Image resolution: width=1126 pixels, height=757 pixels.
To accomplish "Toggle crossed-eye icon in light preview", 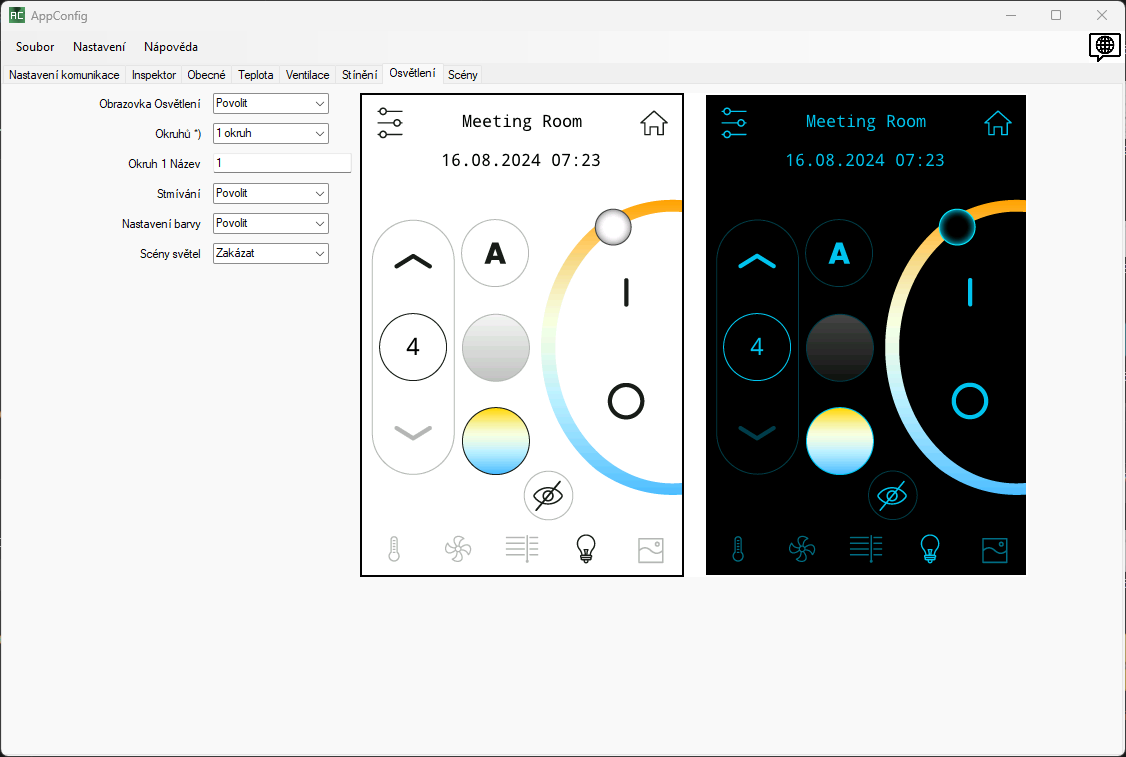I will coord(549,496).
